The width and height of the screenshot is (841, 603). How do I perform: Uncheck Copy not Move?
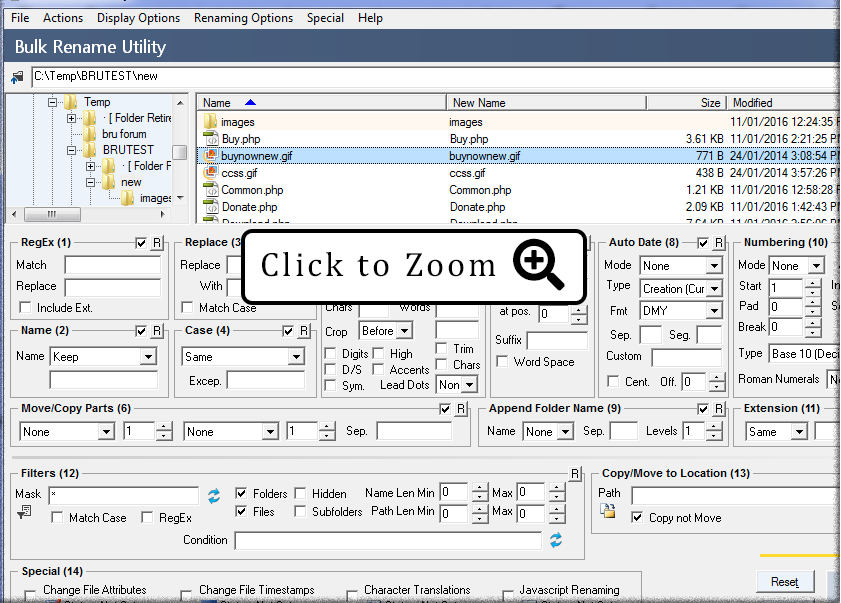click(x=637, y=518)
